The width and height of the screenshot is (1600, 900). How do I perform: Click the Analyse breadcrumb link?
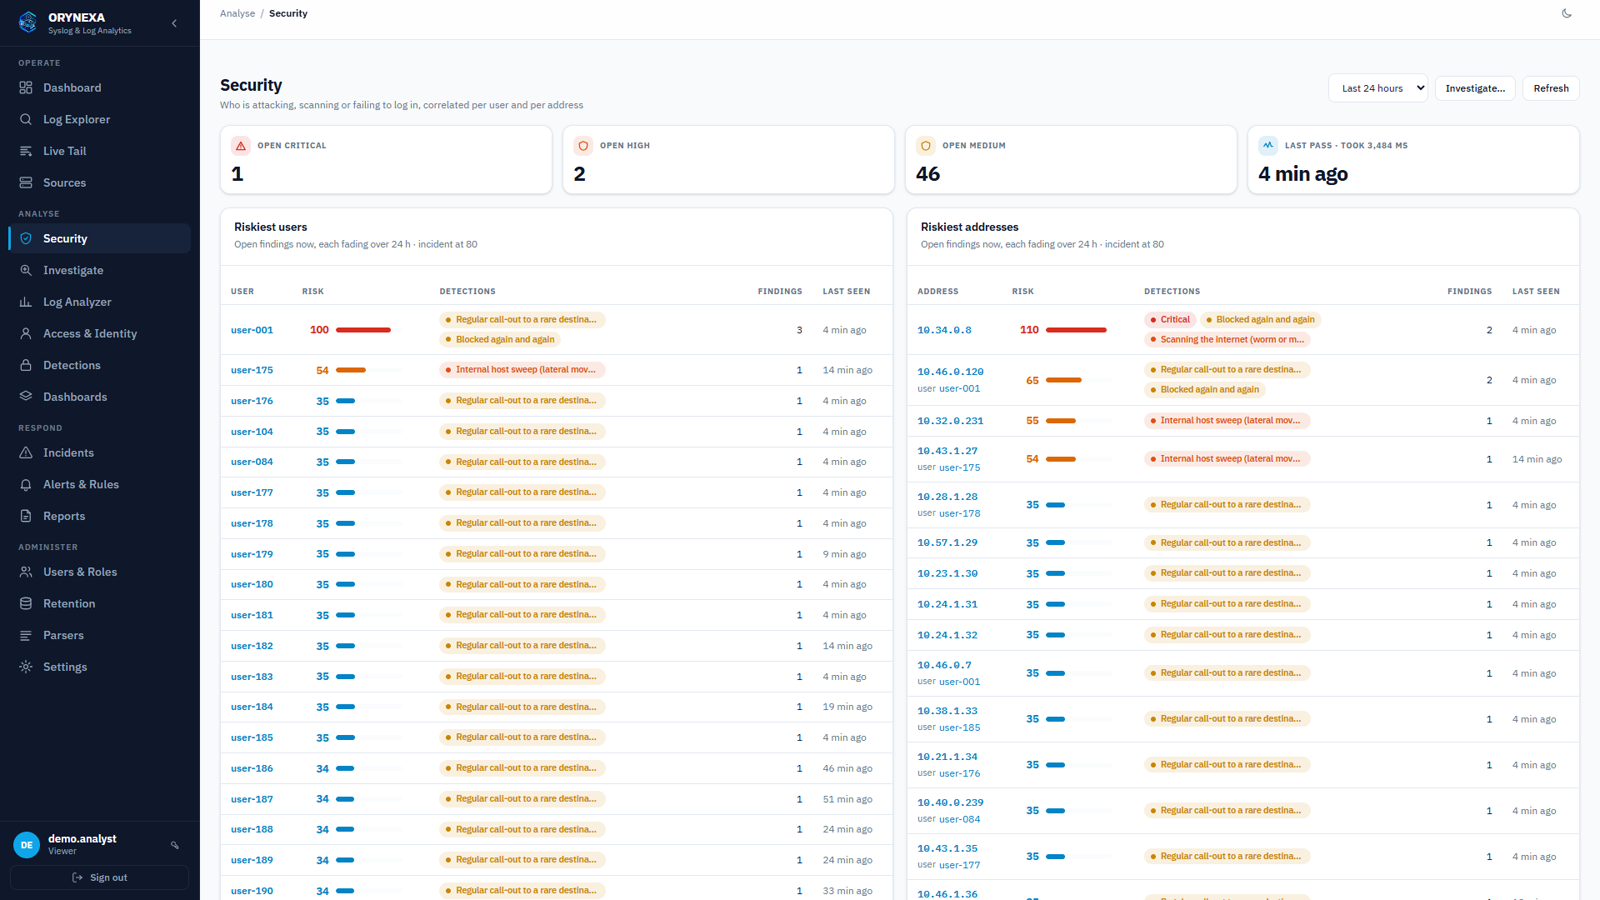(237, 14)
